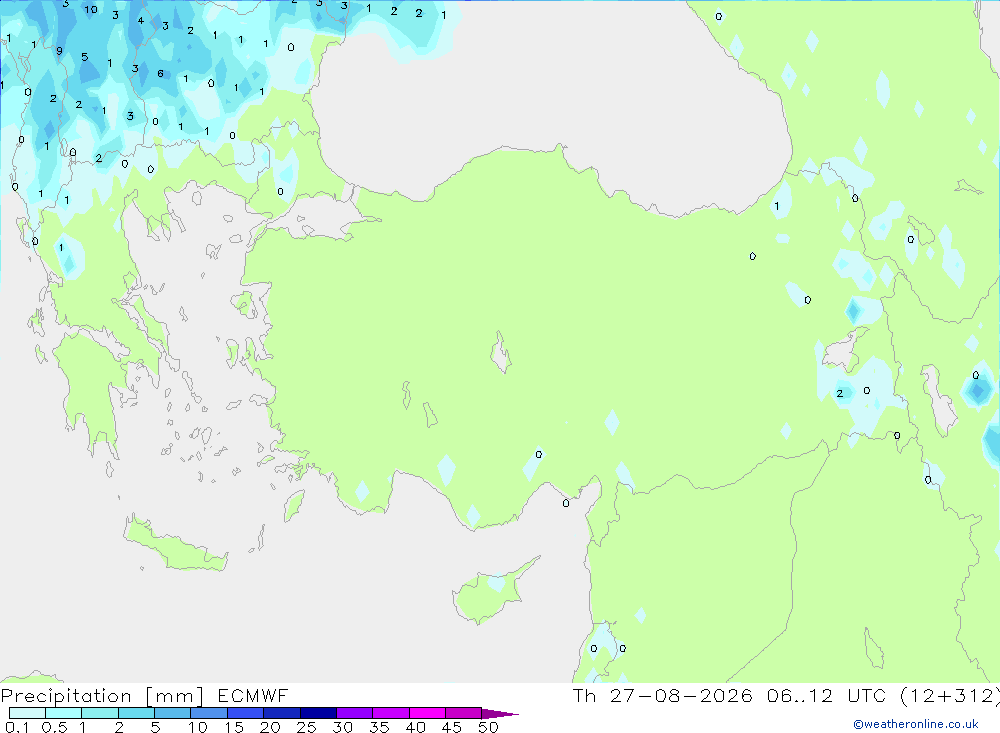Image resolution: width=1000 pixels, height=733 pixels.
Task: Select the 'Th 27-08-2026' date text
Action: click(x=662, y=695)
